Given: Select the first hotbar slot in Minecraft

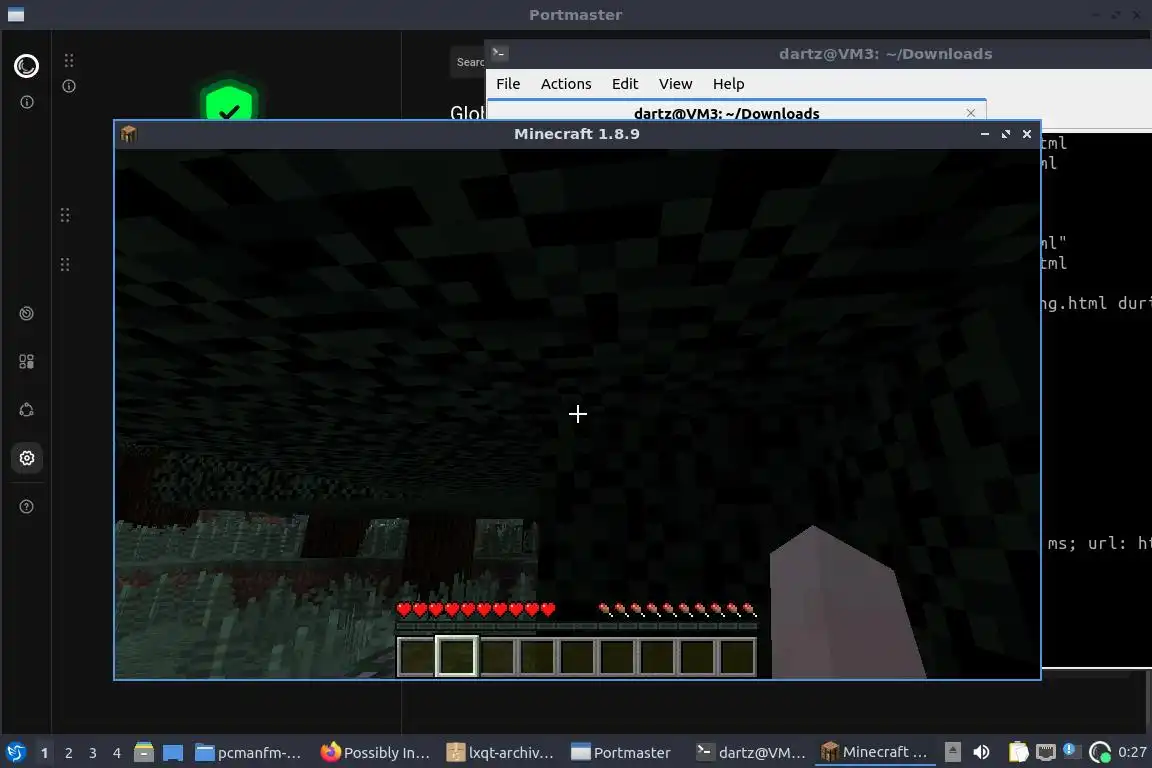Looking at the screenshot, I should pyautogui.click(x=416, y=656).
